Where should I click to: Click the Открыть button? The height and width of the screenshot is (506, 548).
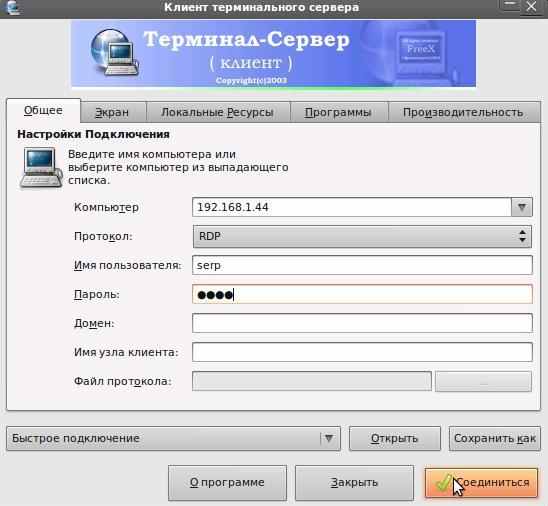(x=395, y=438)
